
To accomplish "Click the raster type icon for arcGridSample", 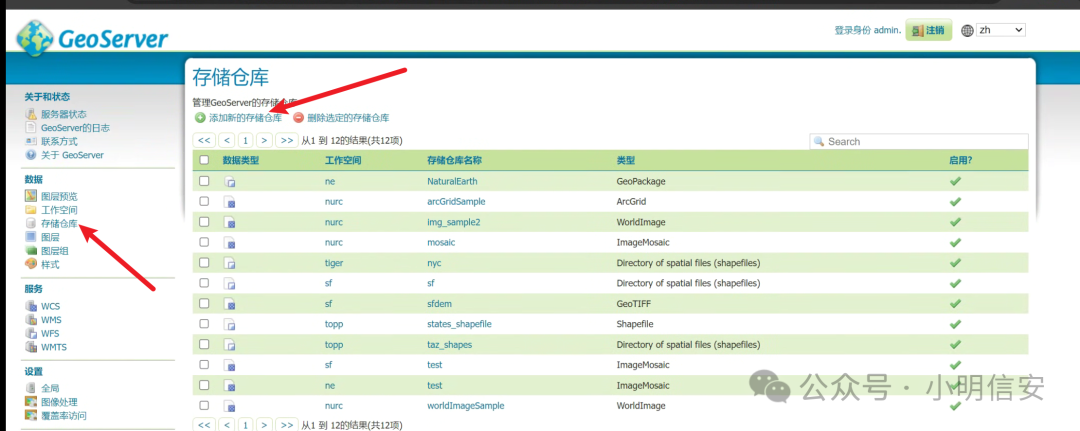I will (231, 202).
